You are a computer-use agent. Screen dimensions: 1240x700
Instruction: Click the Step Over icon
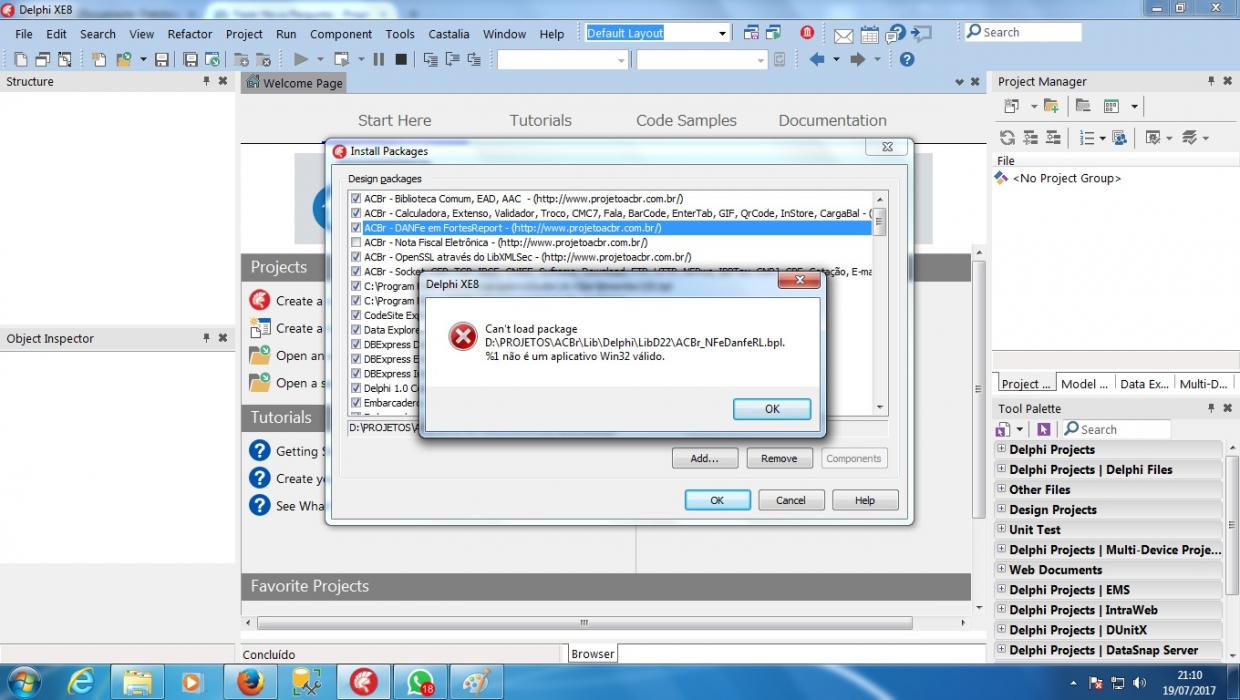pyautogui.click(x=452, y=60)
